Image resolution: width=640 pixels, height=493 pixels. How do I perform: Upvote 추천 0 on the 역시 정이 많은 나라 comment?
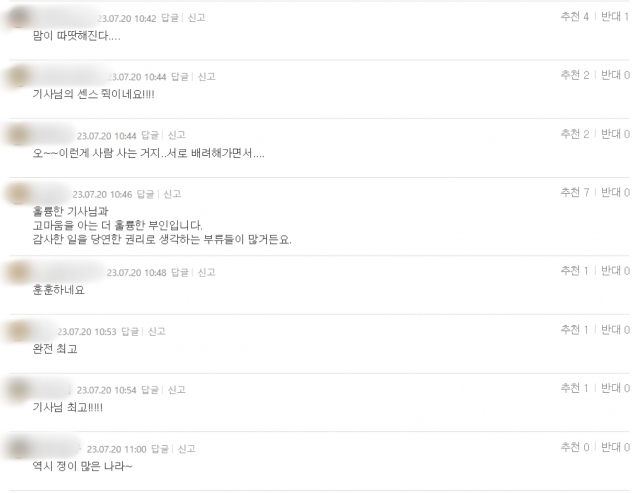pyautogui.click(x=575, y=447)
